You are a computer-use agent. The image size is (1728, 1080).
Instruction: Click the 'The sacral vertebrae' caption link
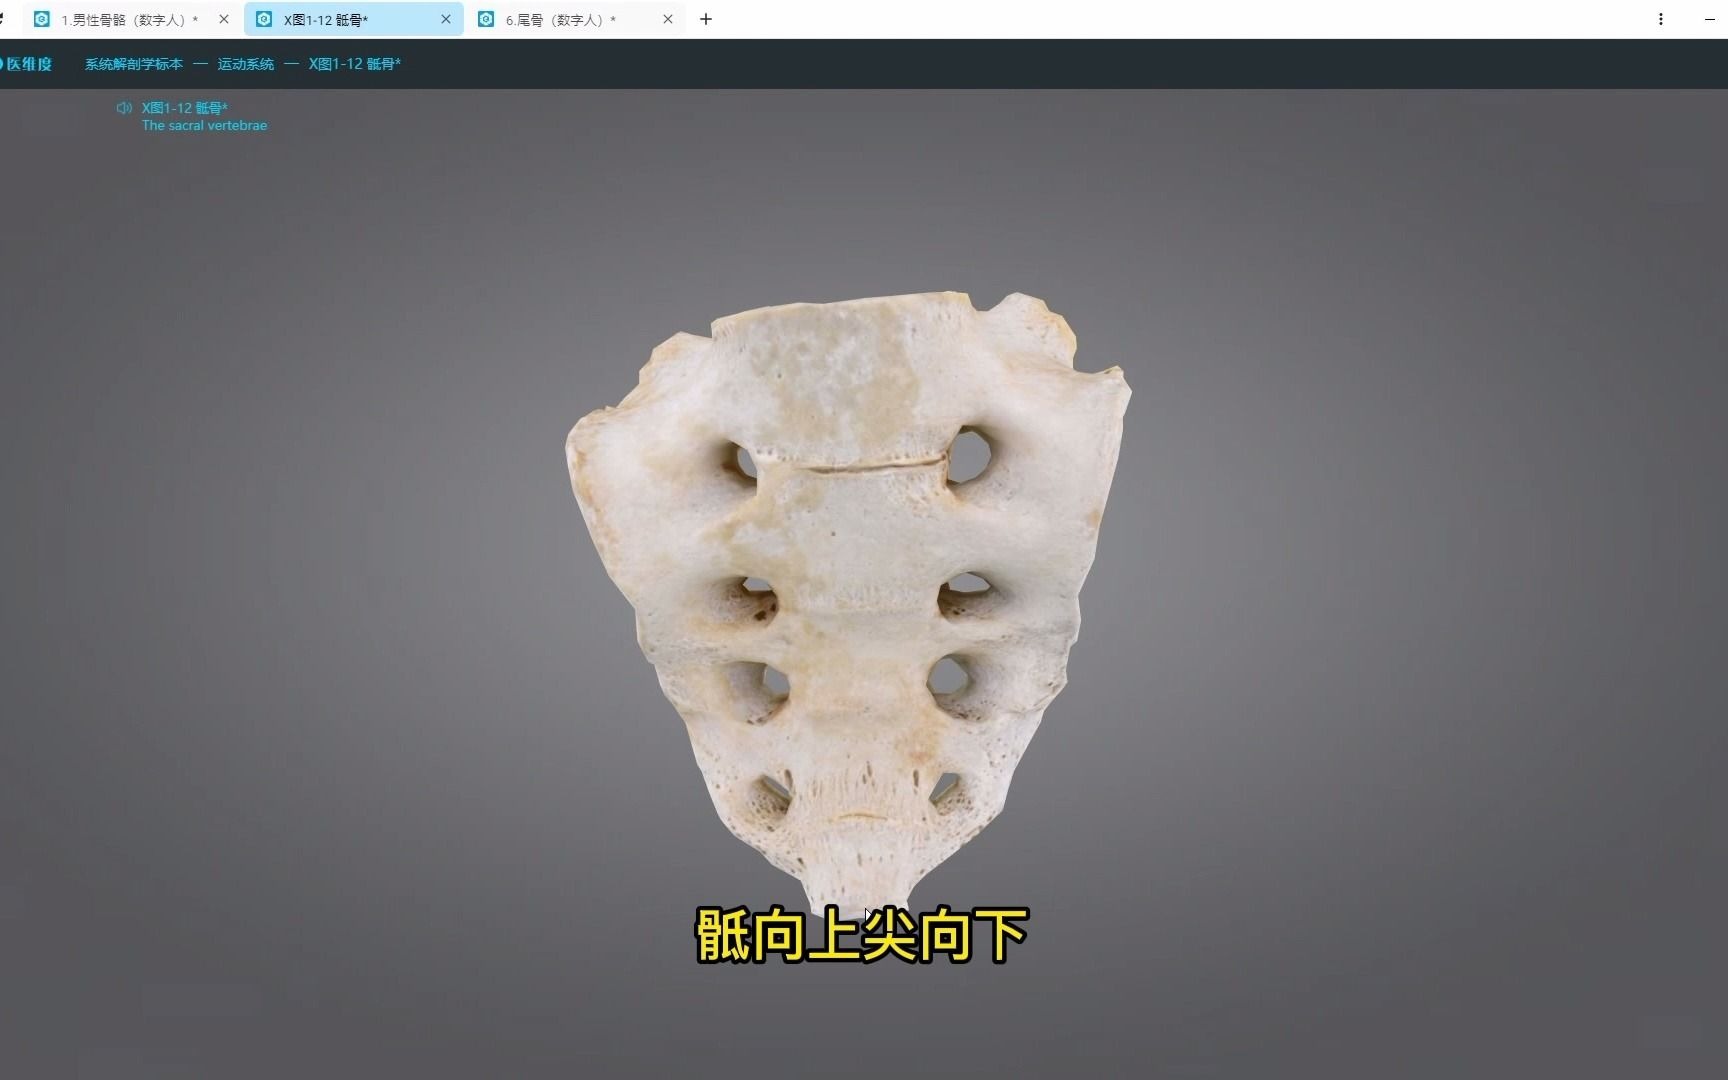pyautogui.click(x=204, y=125)
